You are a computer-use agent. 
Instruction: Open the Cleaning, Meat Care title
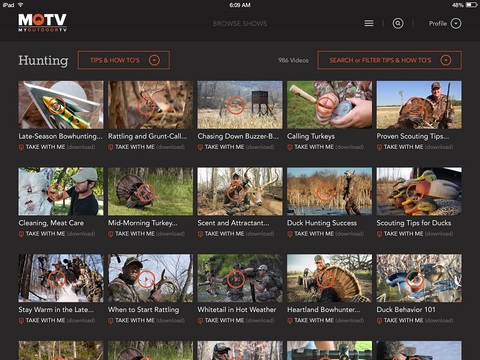pyautogui.click(x=51, y=223)
